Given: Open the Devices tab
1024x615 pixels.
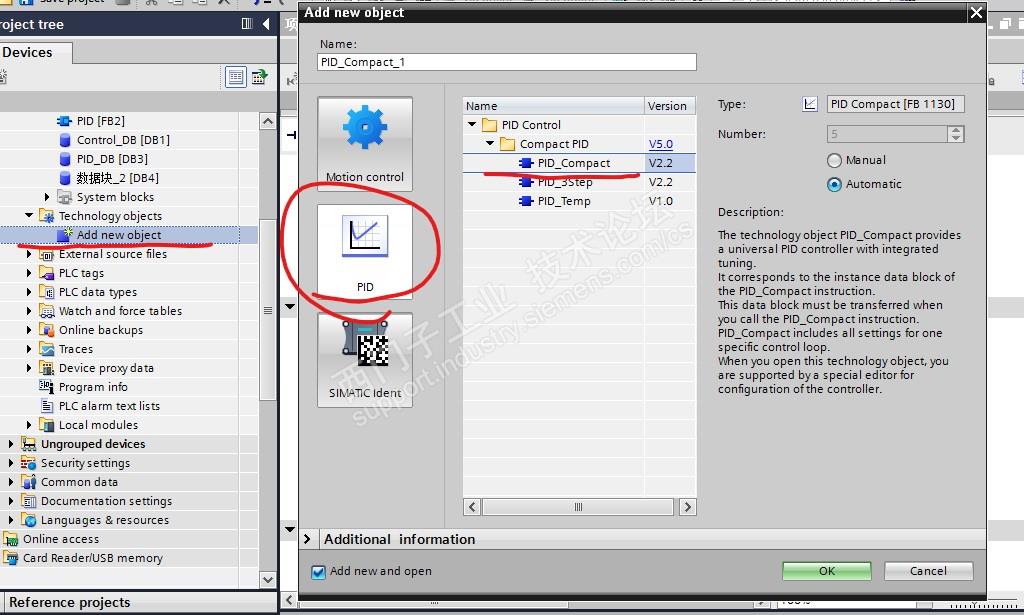Looking at the screenshot, I should coord(35,52).
